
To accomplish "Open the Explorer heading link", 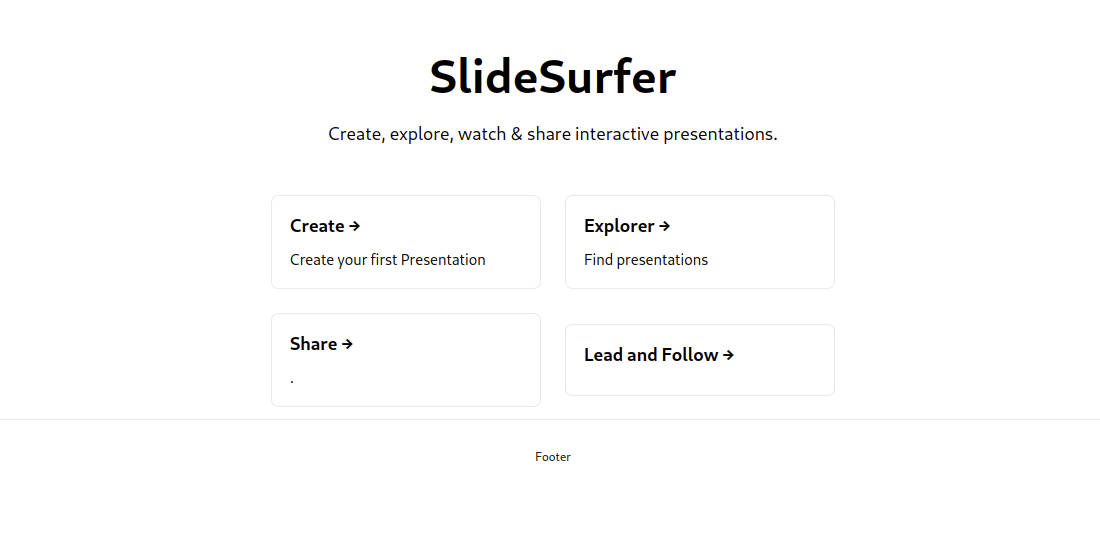I will pos(619,226).
